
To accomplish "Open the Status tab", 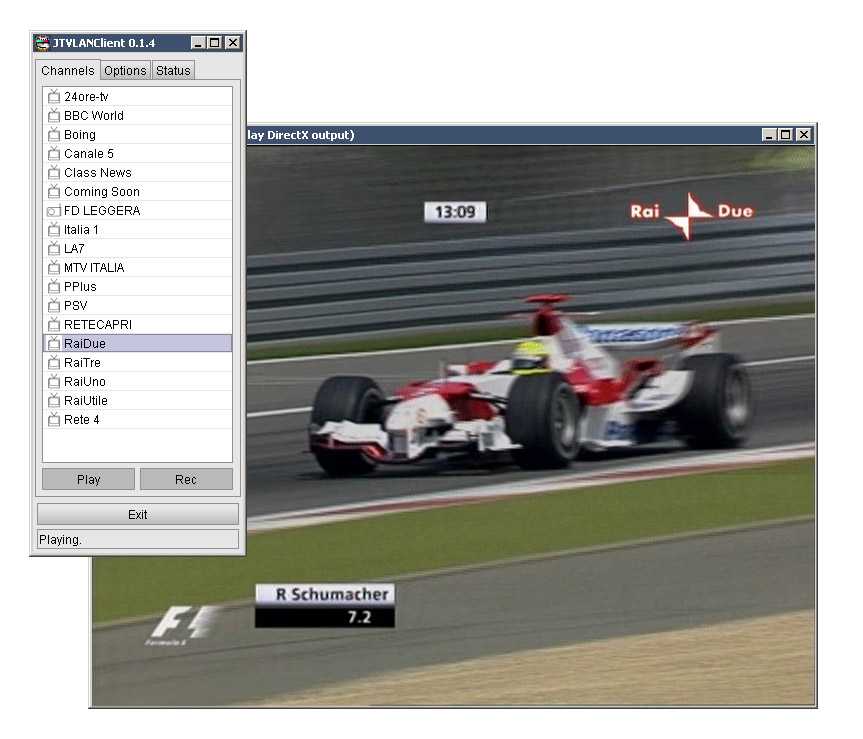I will tap(173, 70).
